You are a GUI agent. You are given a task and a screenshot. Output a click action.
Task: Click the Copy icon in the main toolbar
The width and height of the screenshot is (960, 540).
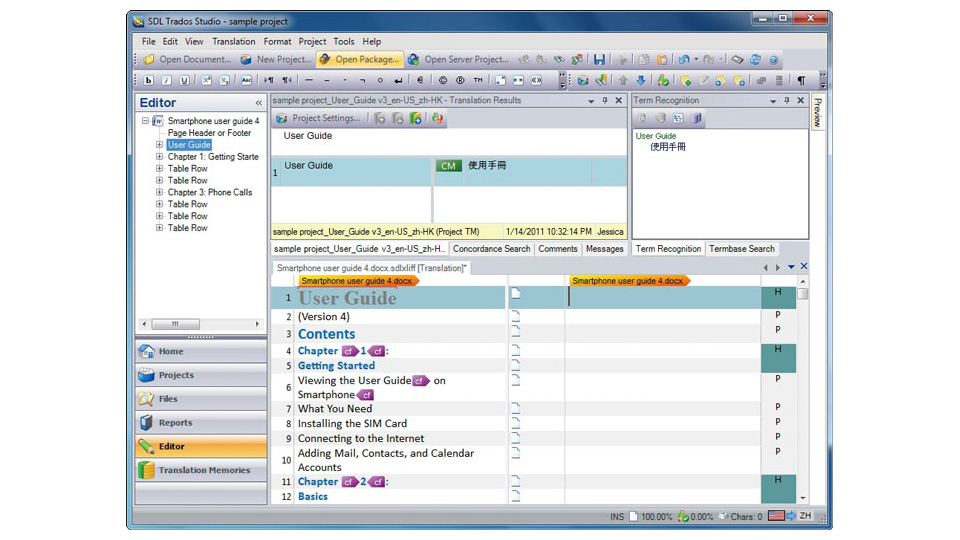(x=644, y=59)
